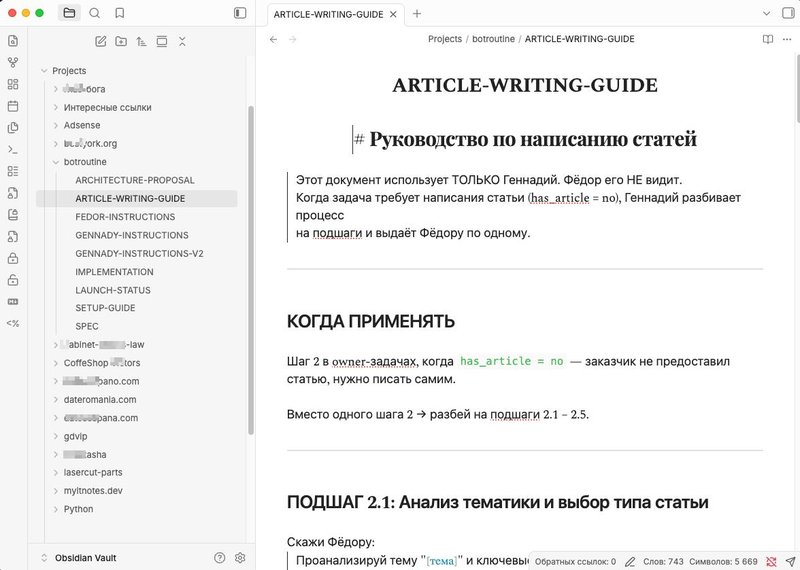Click the markdown badge ribbon icon
800x570 pixels.
click(13, 302)
